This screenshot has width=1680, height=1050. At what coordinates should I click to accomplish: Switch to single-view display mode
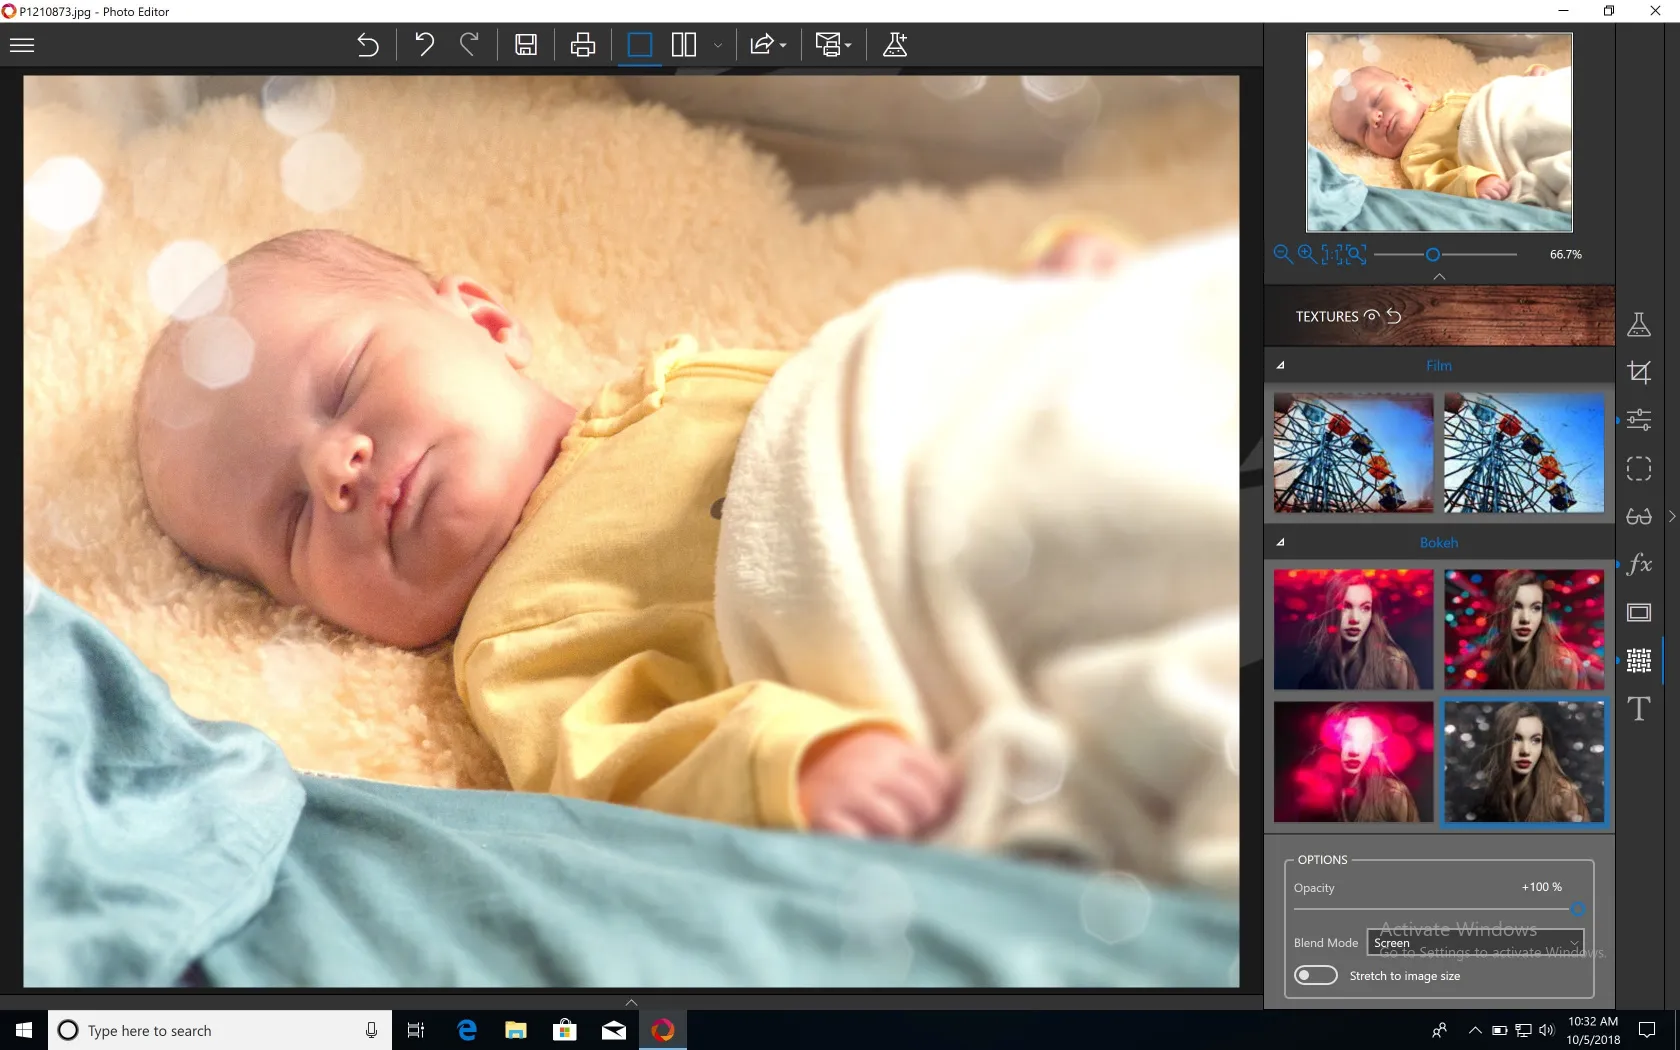pyautogui.click(x=638, y=44)
